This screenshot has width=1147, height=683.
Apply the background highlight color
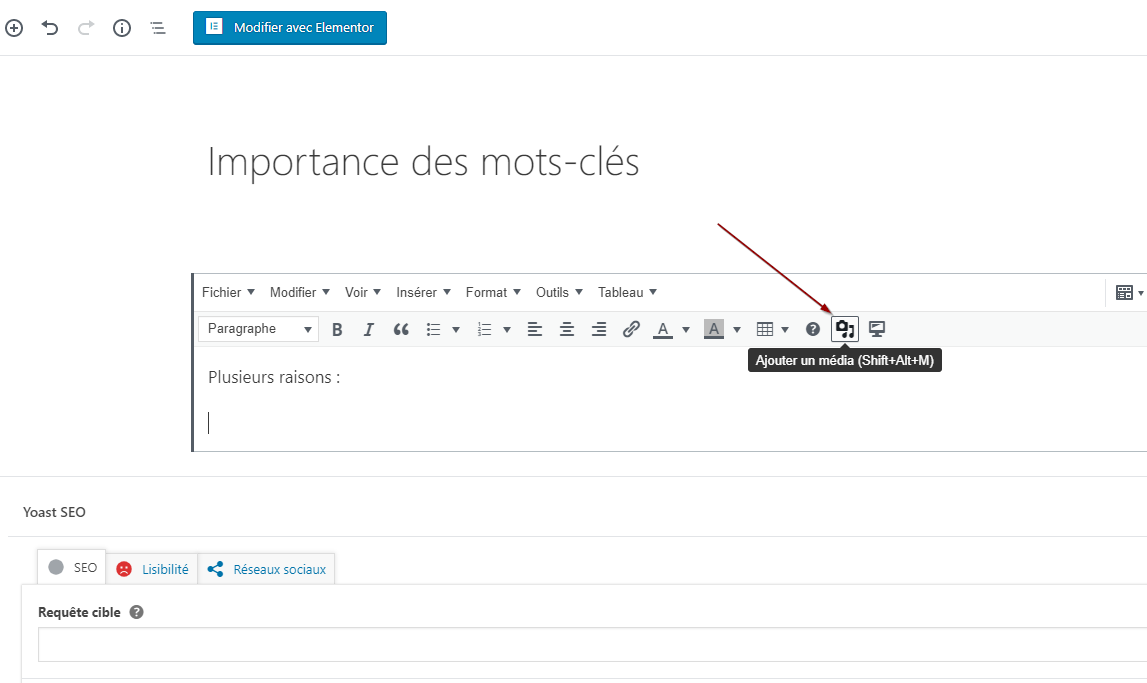713,329
